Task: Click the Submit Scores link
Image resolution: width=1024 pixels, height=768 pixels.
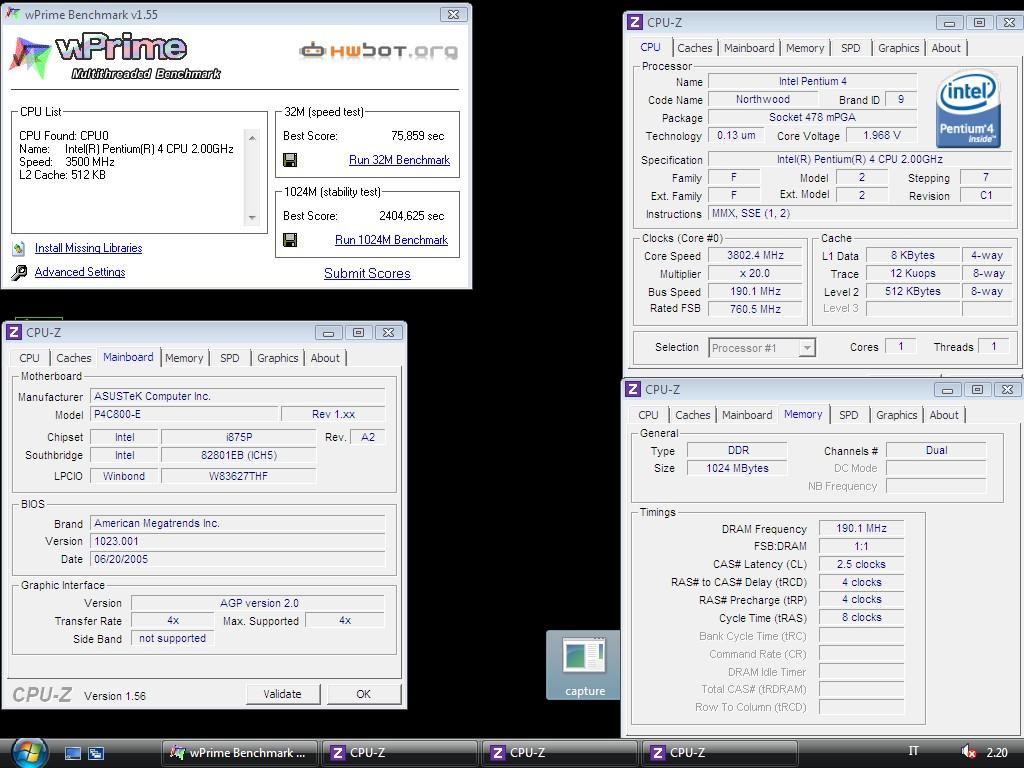Action: click(367, 274)
